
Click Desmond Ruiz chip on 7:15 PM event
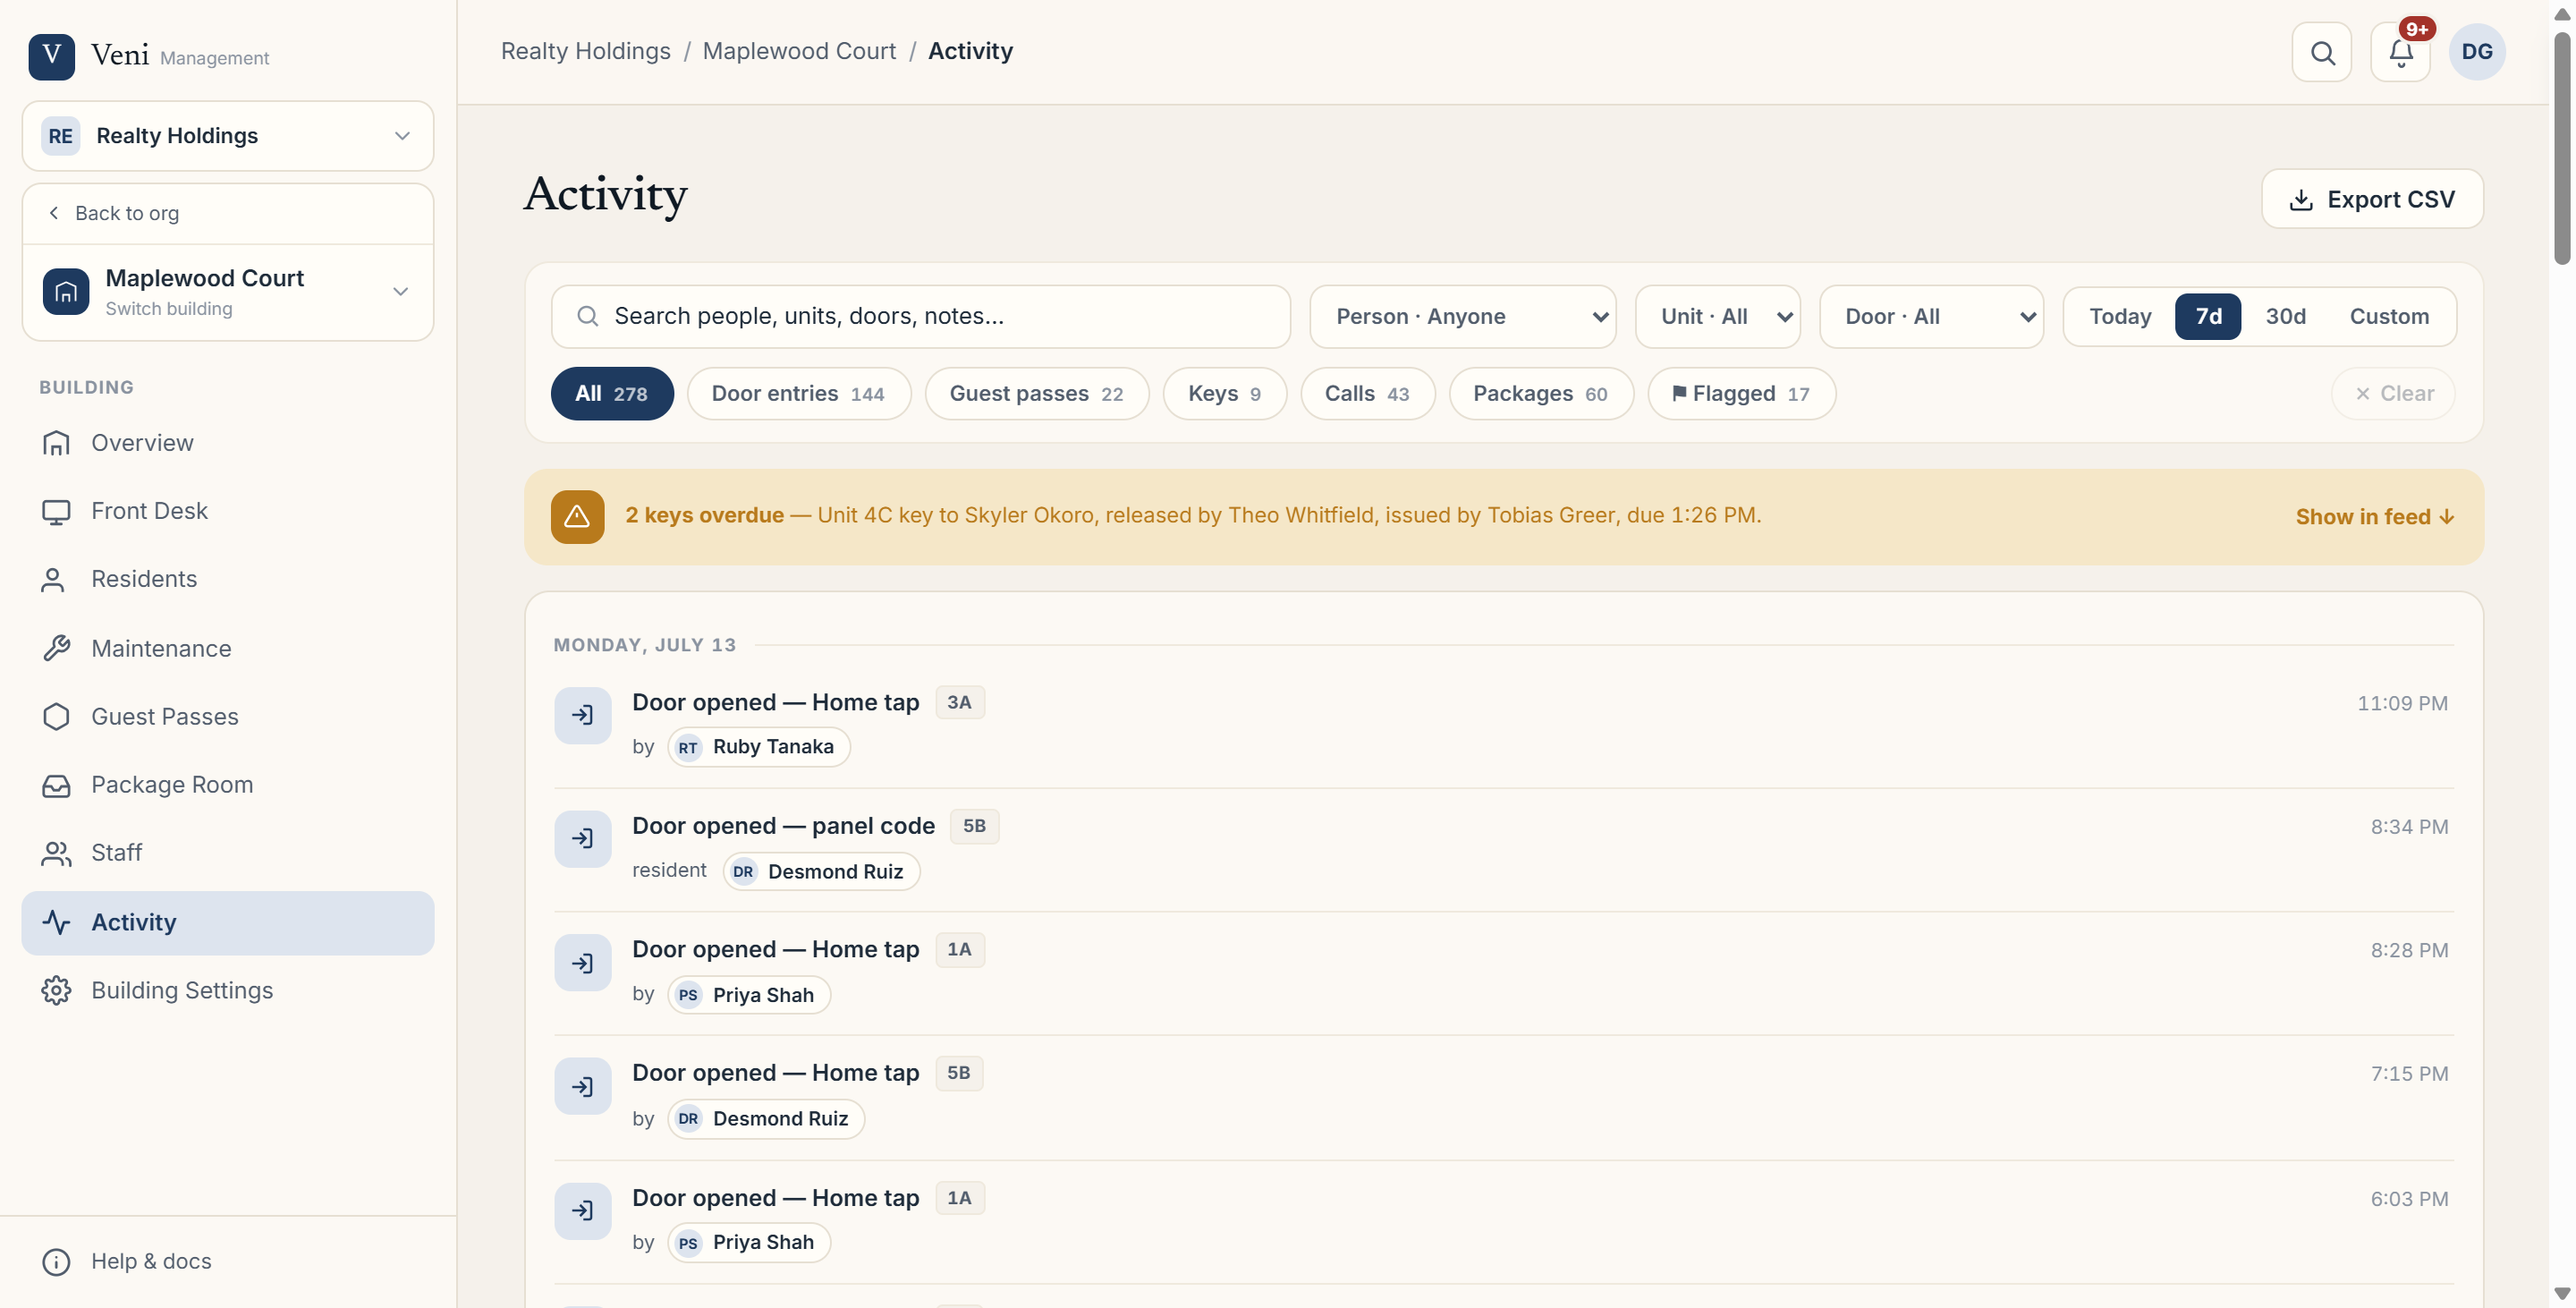[x=766, y=1118]
